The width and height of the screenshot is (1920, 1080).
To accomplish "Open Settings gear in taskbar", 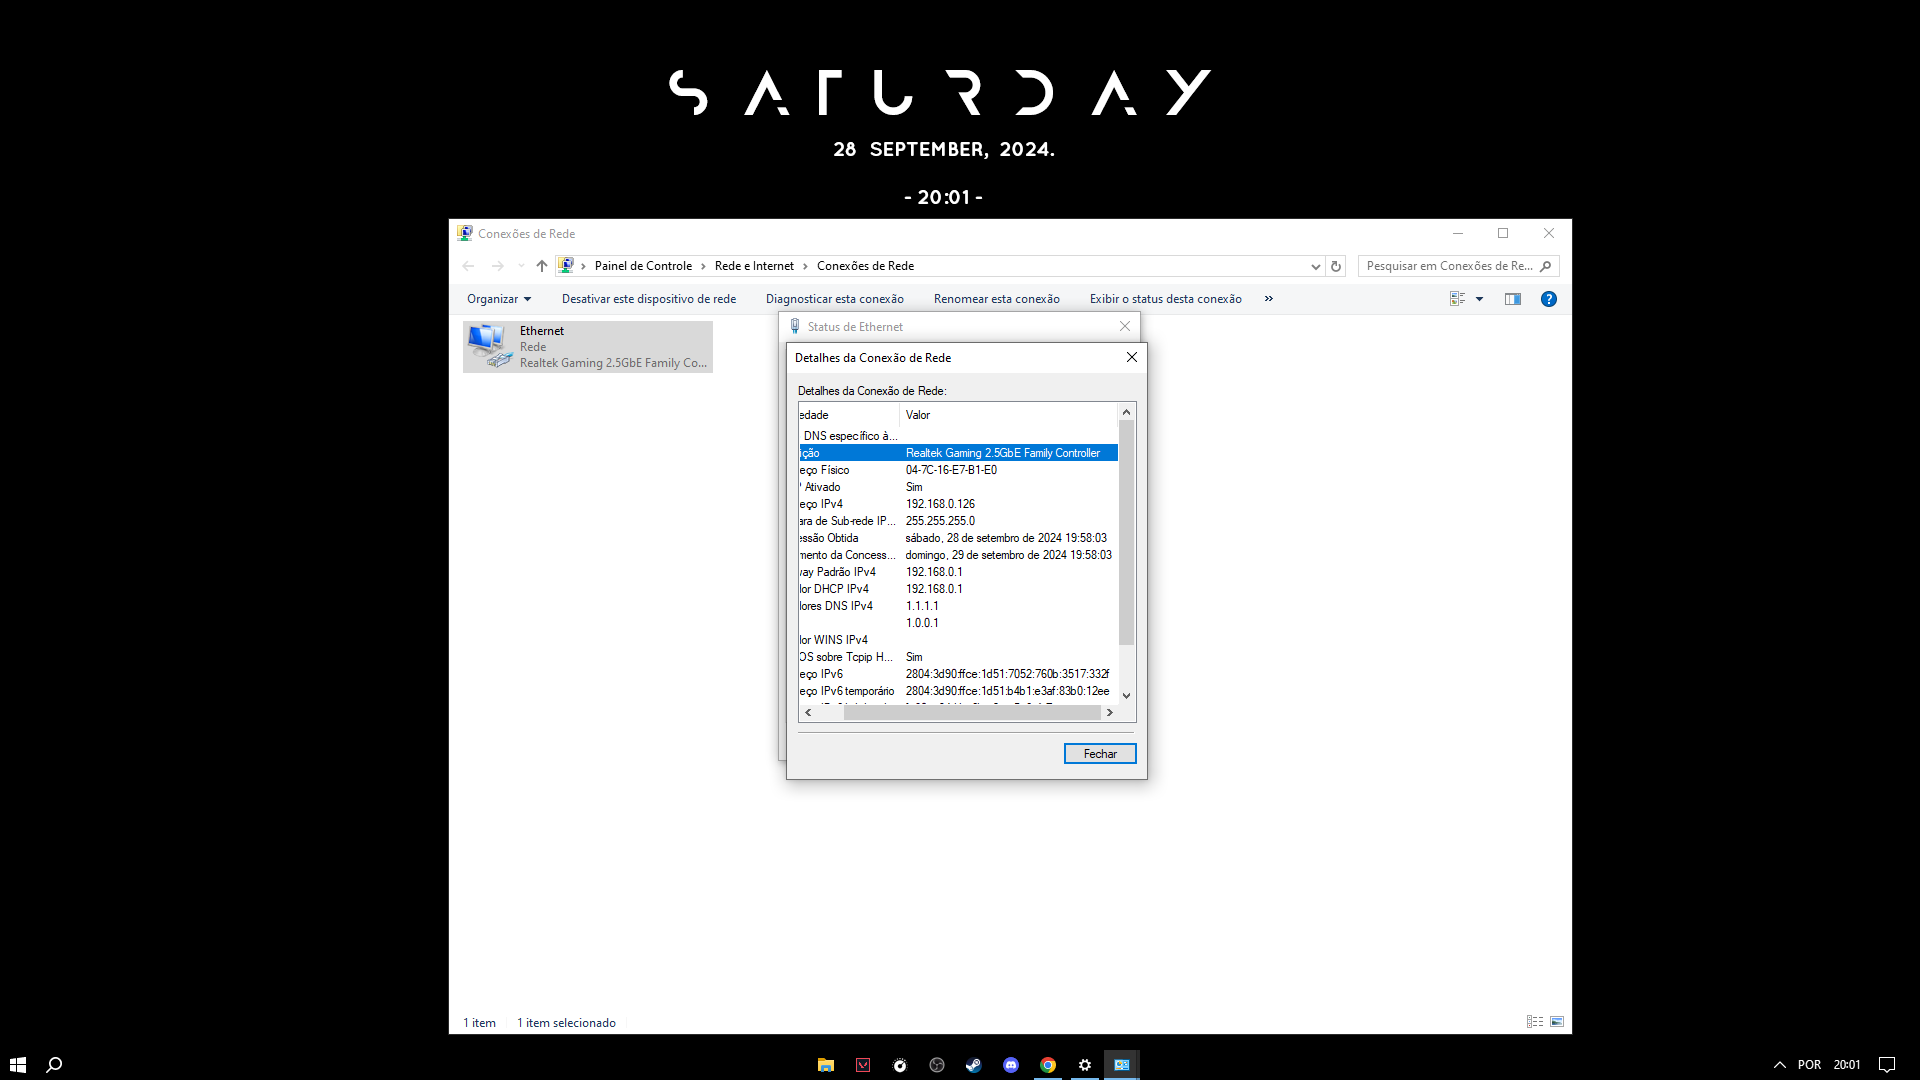I will click(1085, 1065).
